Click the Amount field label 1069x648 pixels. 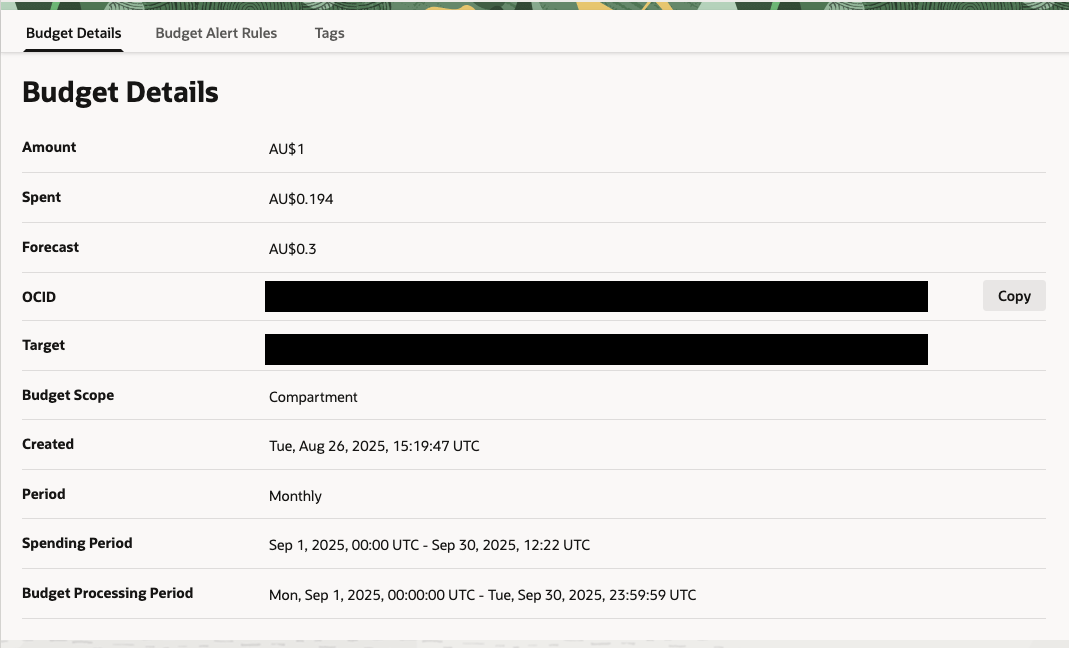point(49,147)
